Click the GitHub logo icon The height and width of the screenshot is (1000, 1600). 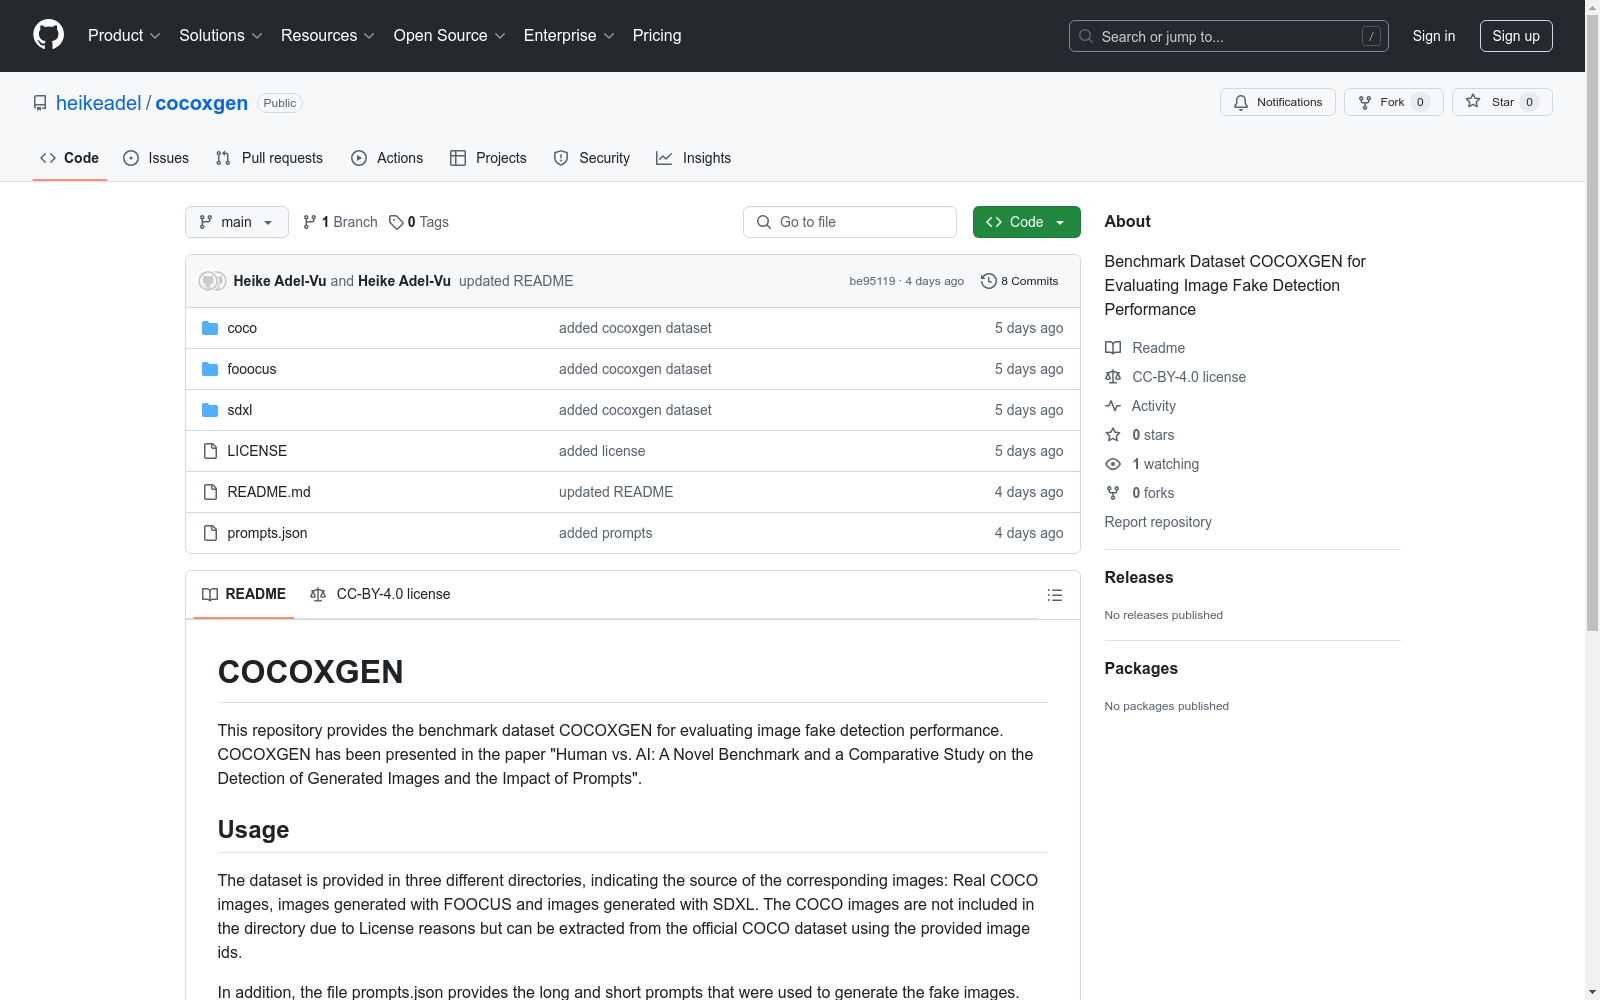[48, 35]
